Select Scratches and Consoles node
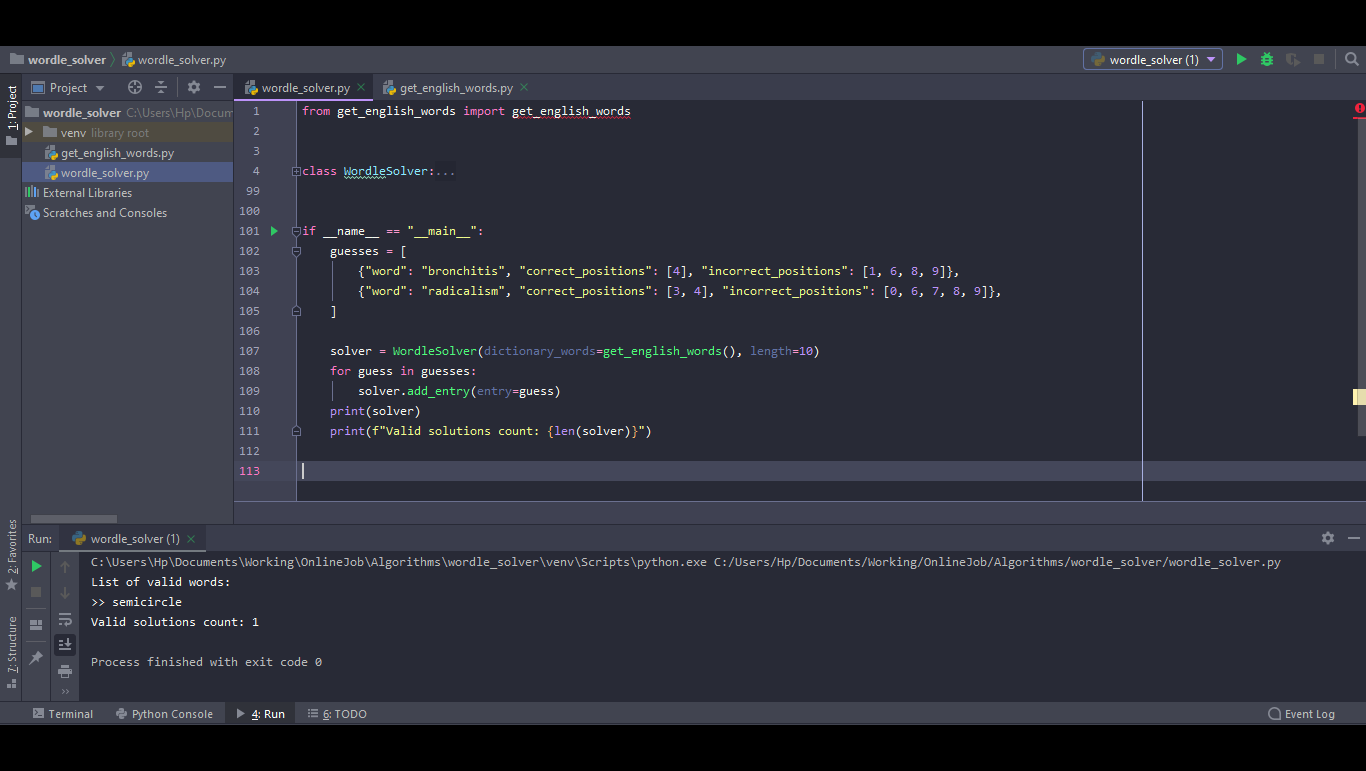Viewport: 1366px width, 771px height. (x=104, y=213)
